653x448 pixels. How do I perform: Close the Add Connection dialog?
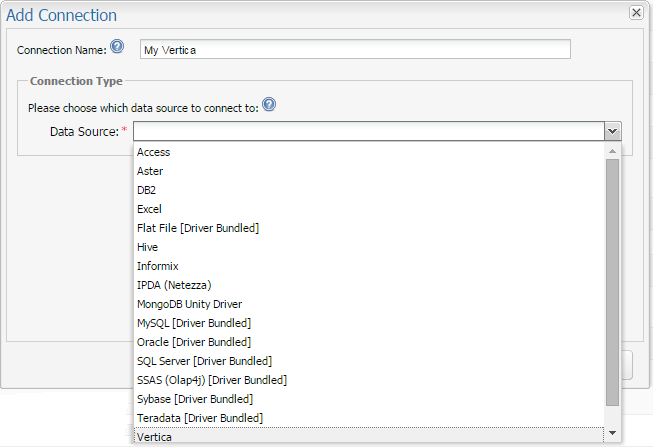635,13
